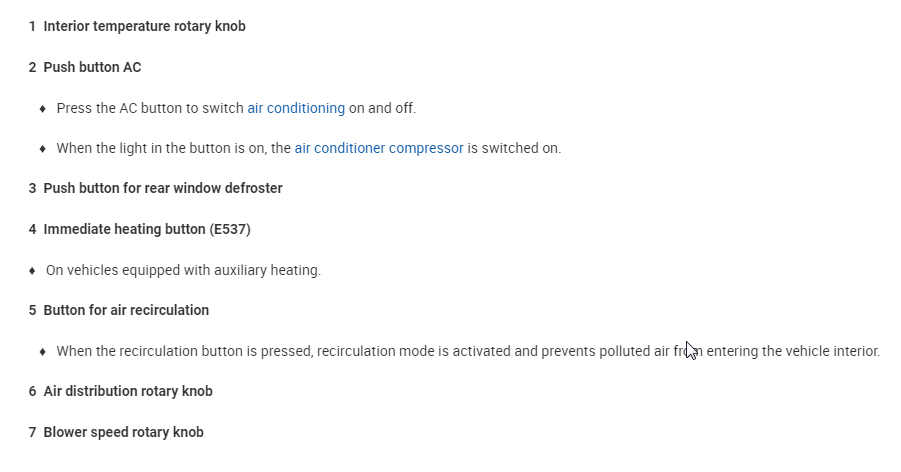Click the "Push button AC" heading
The image size is (901, 472).
[92, 67]
